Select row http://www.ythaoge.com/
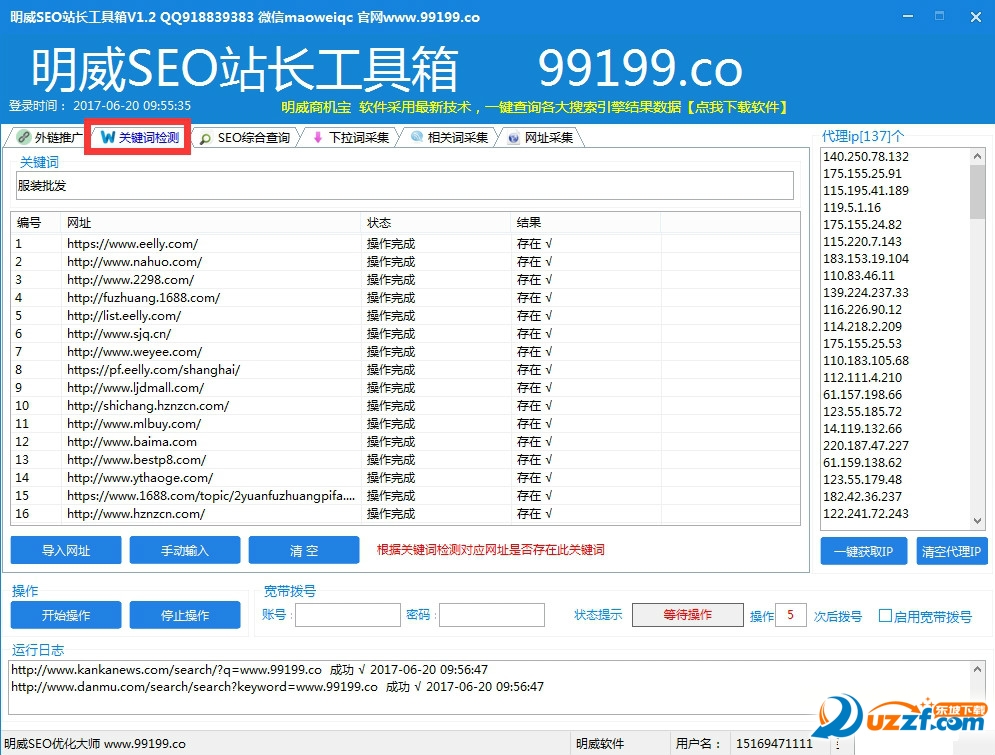Screen dimensions: 995x755 [405, 477]
